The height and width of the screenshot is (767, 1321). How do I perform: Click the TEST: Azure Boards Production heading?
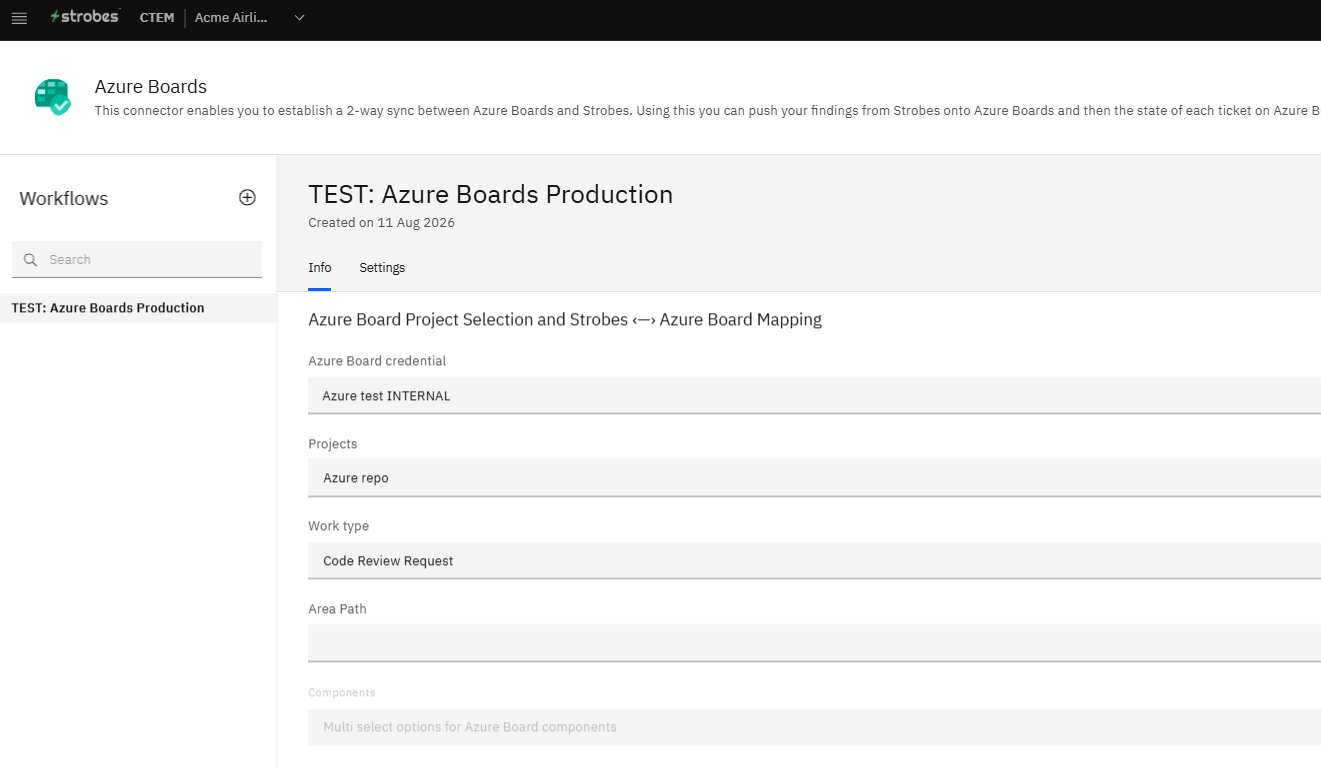[490, 194]
